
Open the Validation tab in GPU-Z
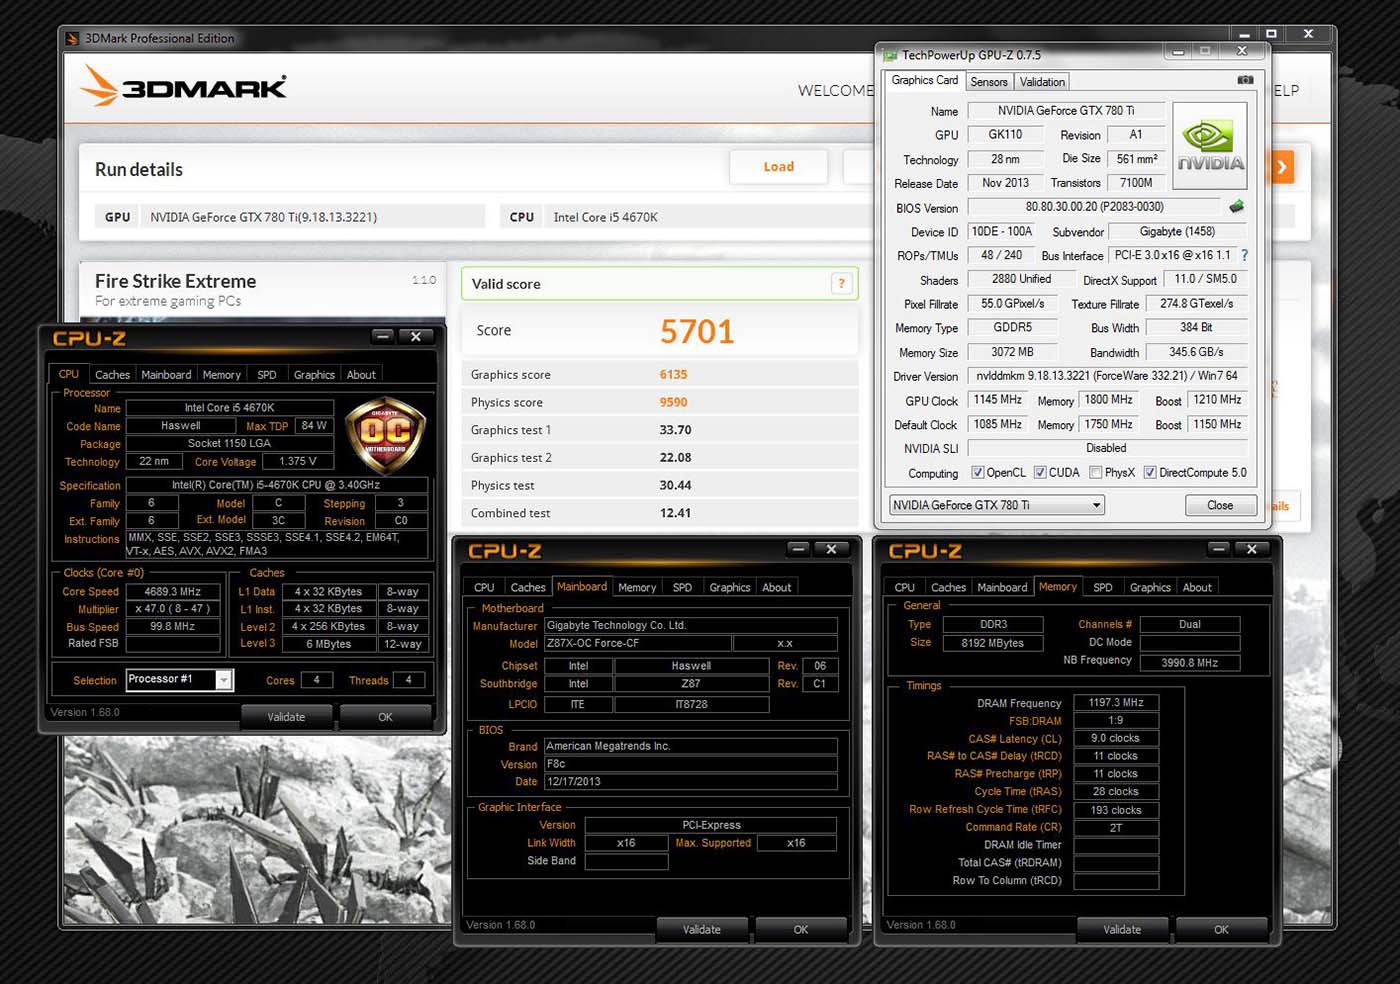click(1042, 82)
